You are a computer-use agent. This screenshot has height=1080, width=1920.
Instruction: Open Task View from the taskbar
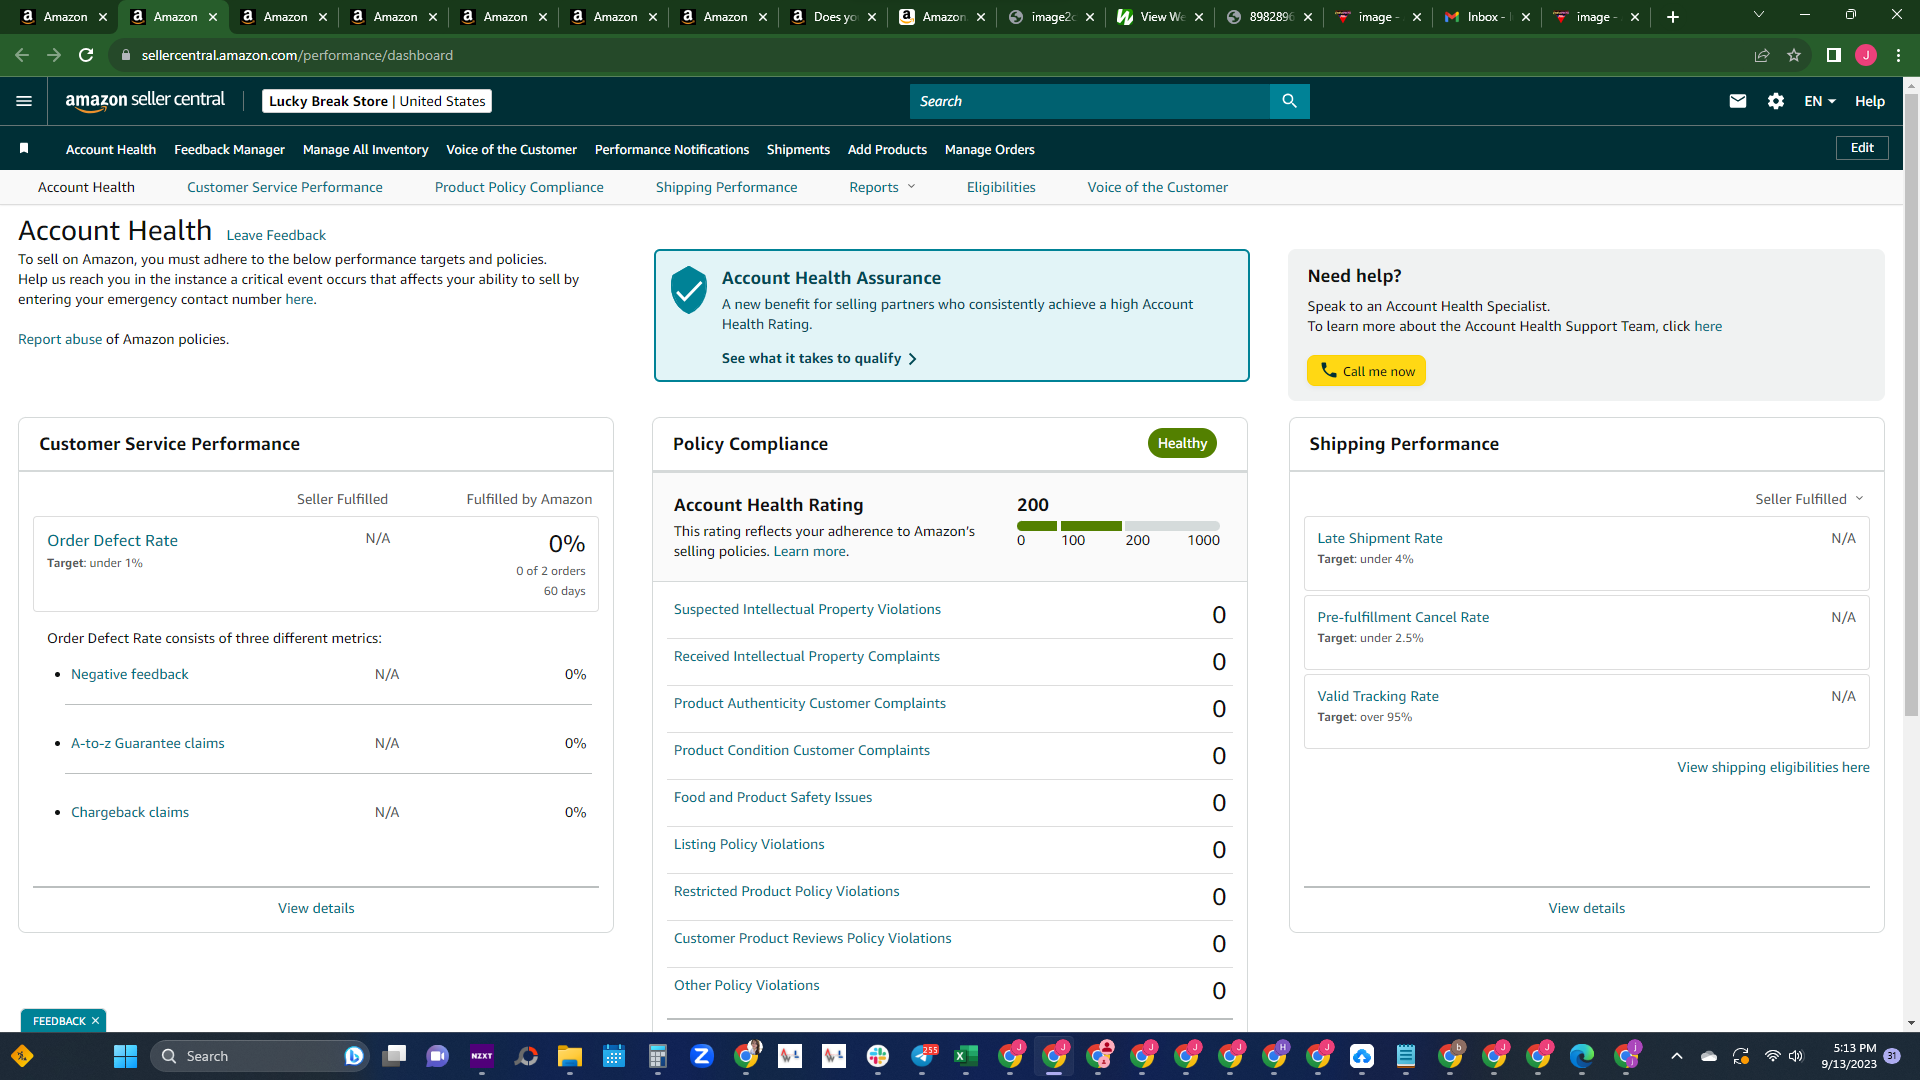click(394, 1056)
